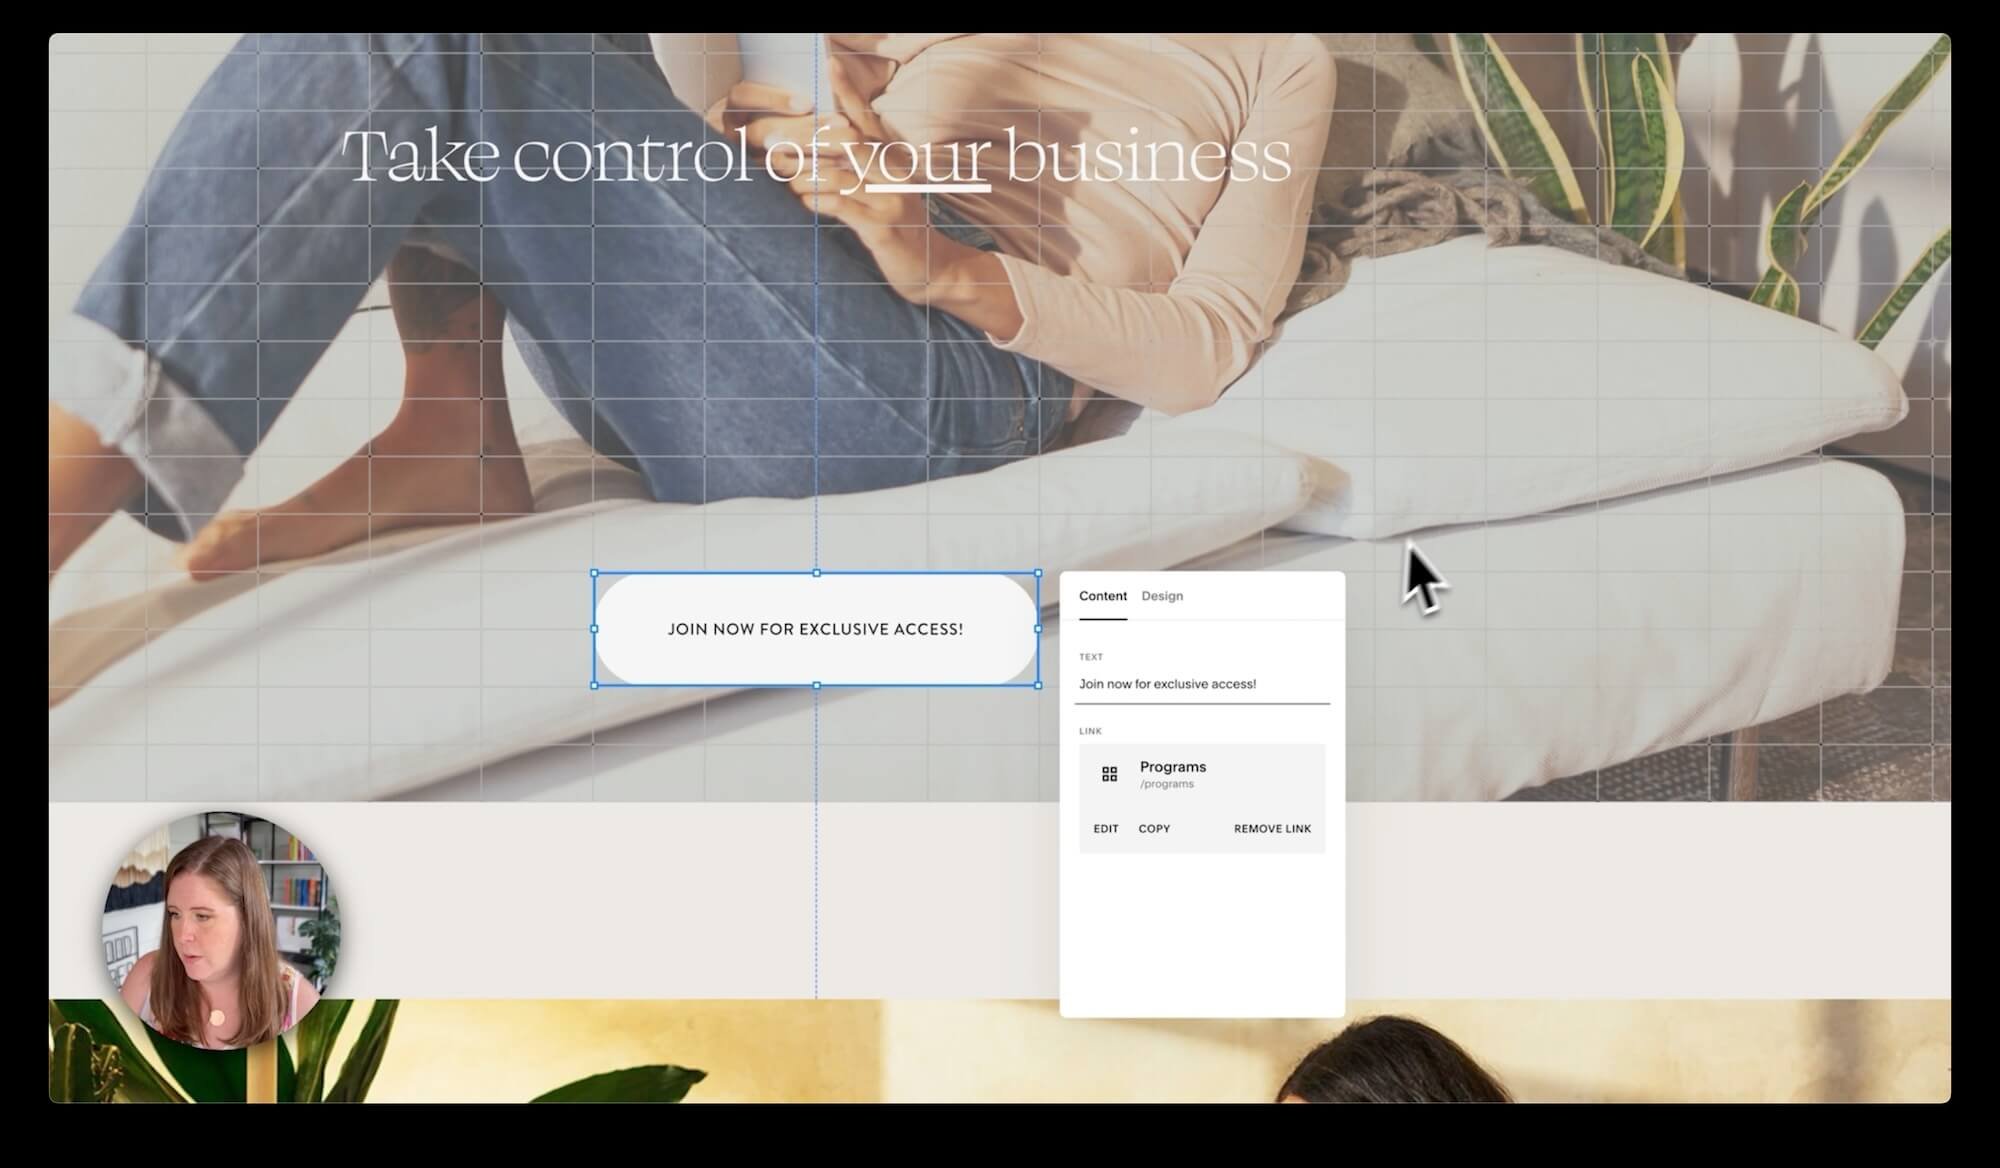Viewport: 2000px width, 1168px height.
Task: Click the button block's bottom-left resize handle
Action: coord(595,685)
